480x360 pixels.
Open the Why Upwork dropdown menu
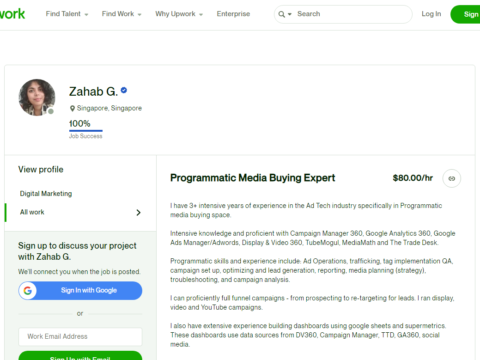(179, 14)
